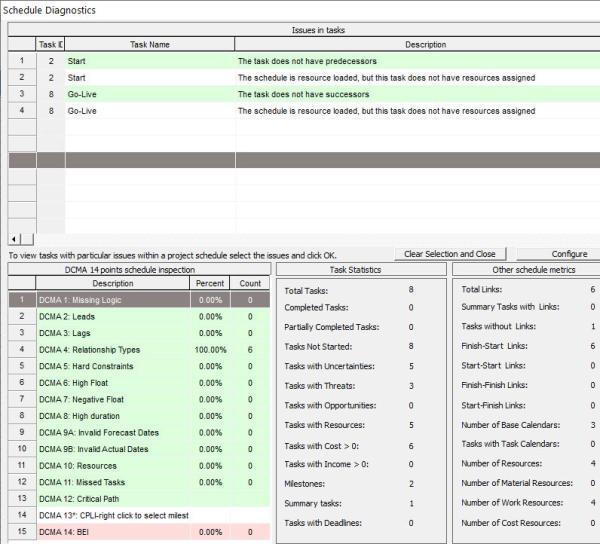Viewport: 600px width, 544px height.
Task: Click the Task ID column header
Action: coord(51,44)
